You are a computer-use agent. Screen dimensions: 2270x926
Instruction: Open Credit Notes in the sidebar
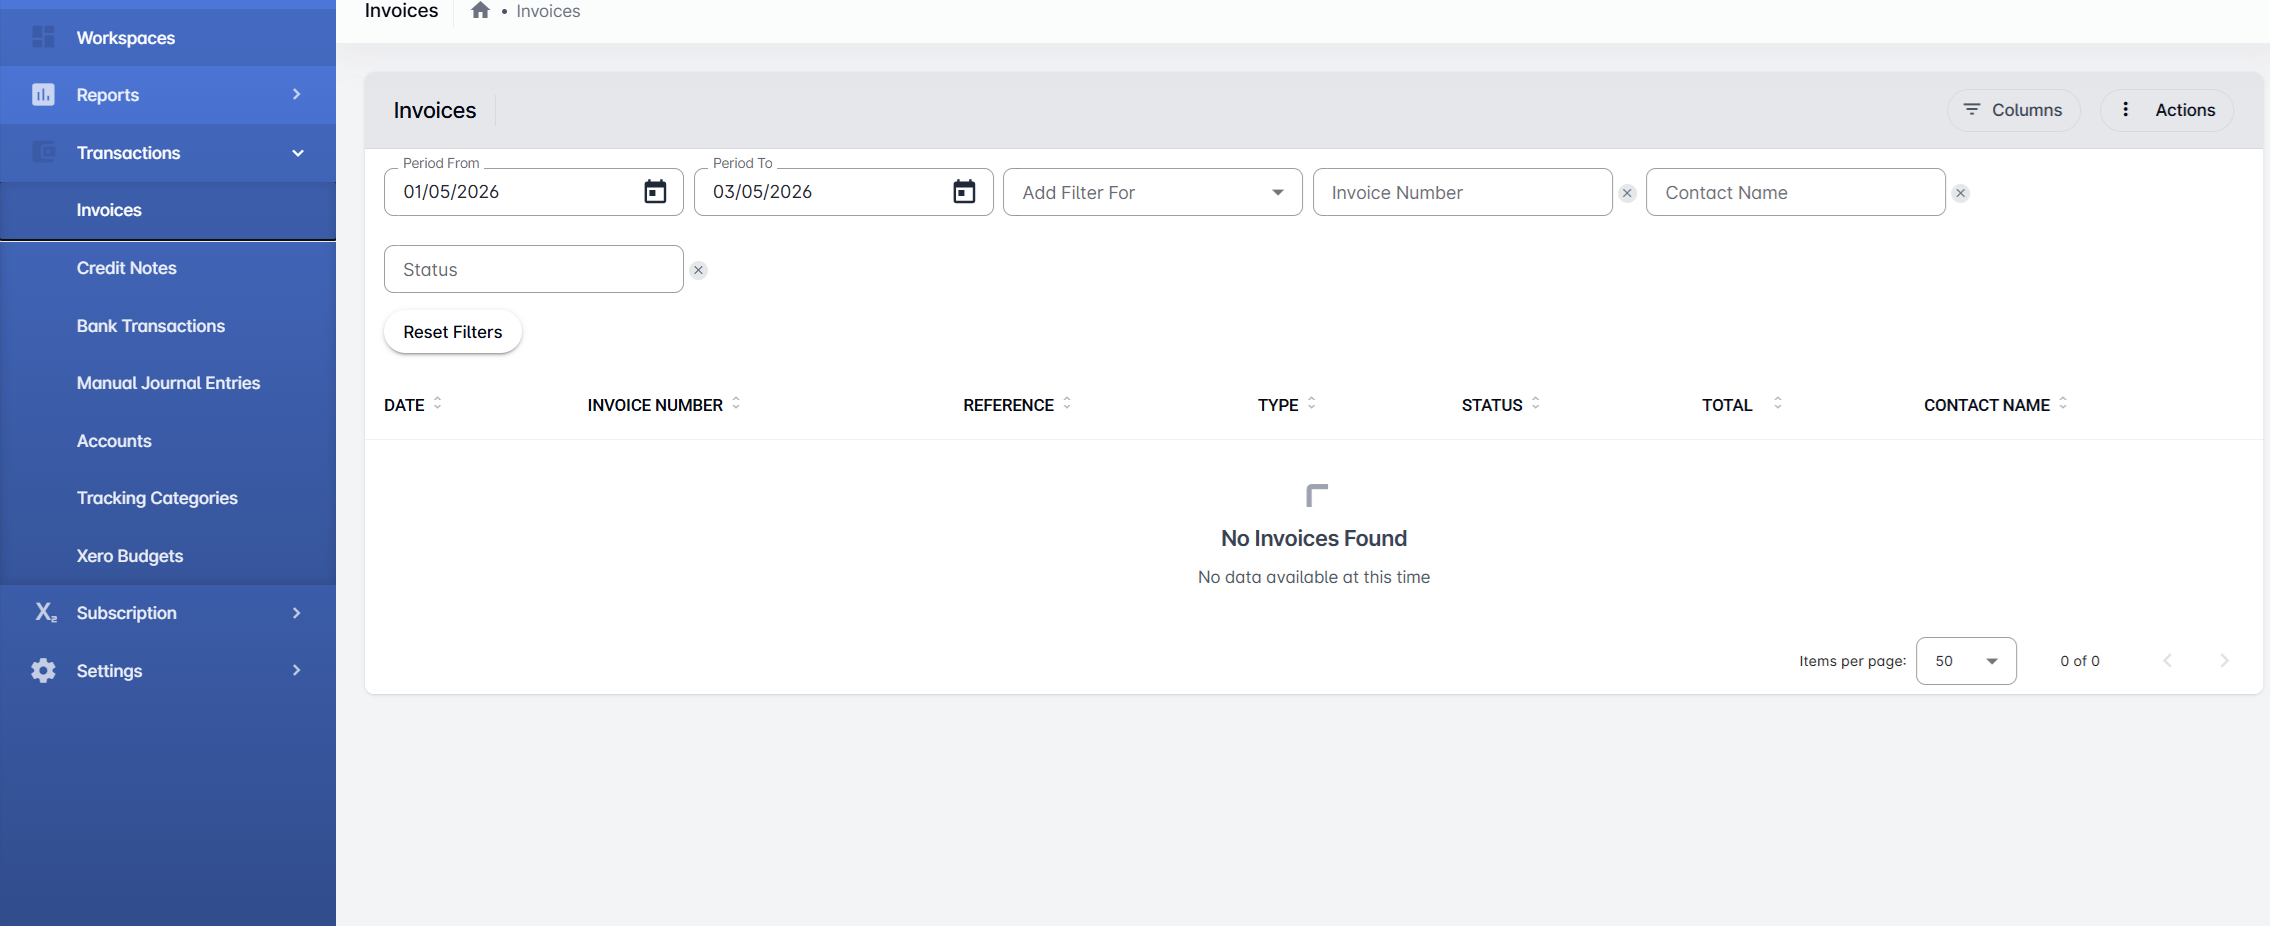coord(168,268)
